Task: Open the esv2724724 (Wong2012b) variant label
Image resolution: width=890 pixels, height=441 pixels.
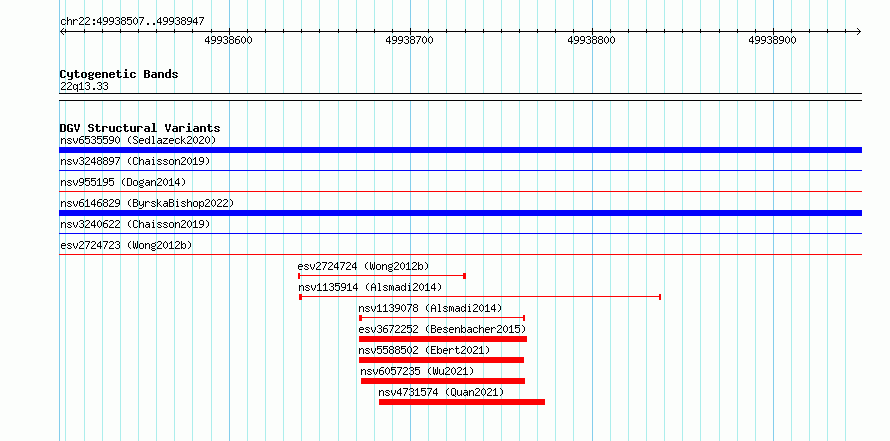Action: 363,266
